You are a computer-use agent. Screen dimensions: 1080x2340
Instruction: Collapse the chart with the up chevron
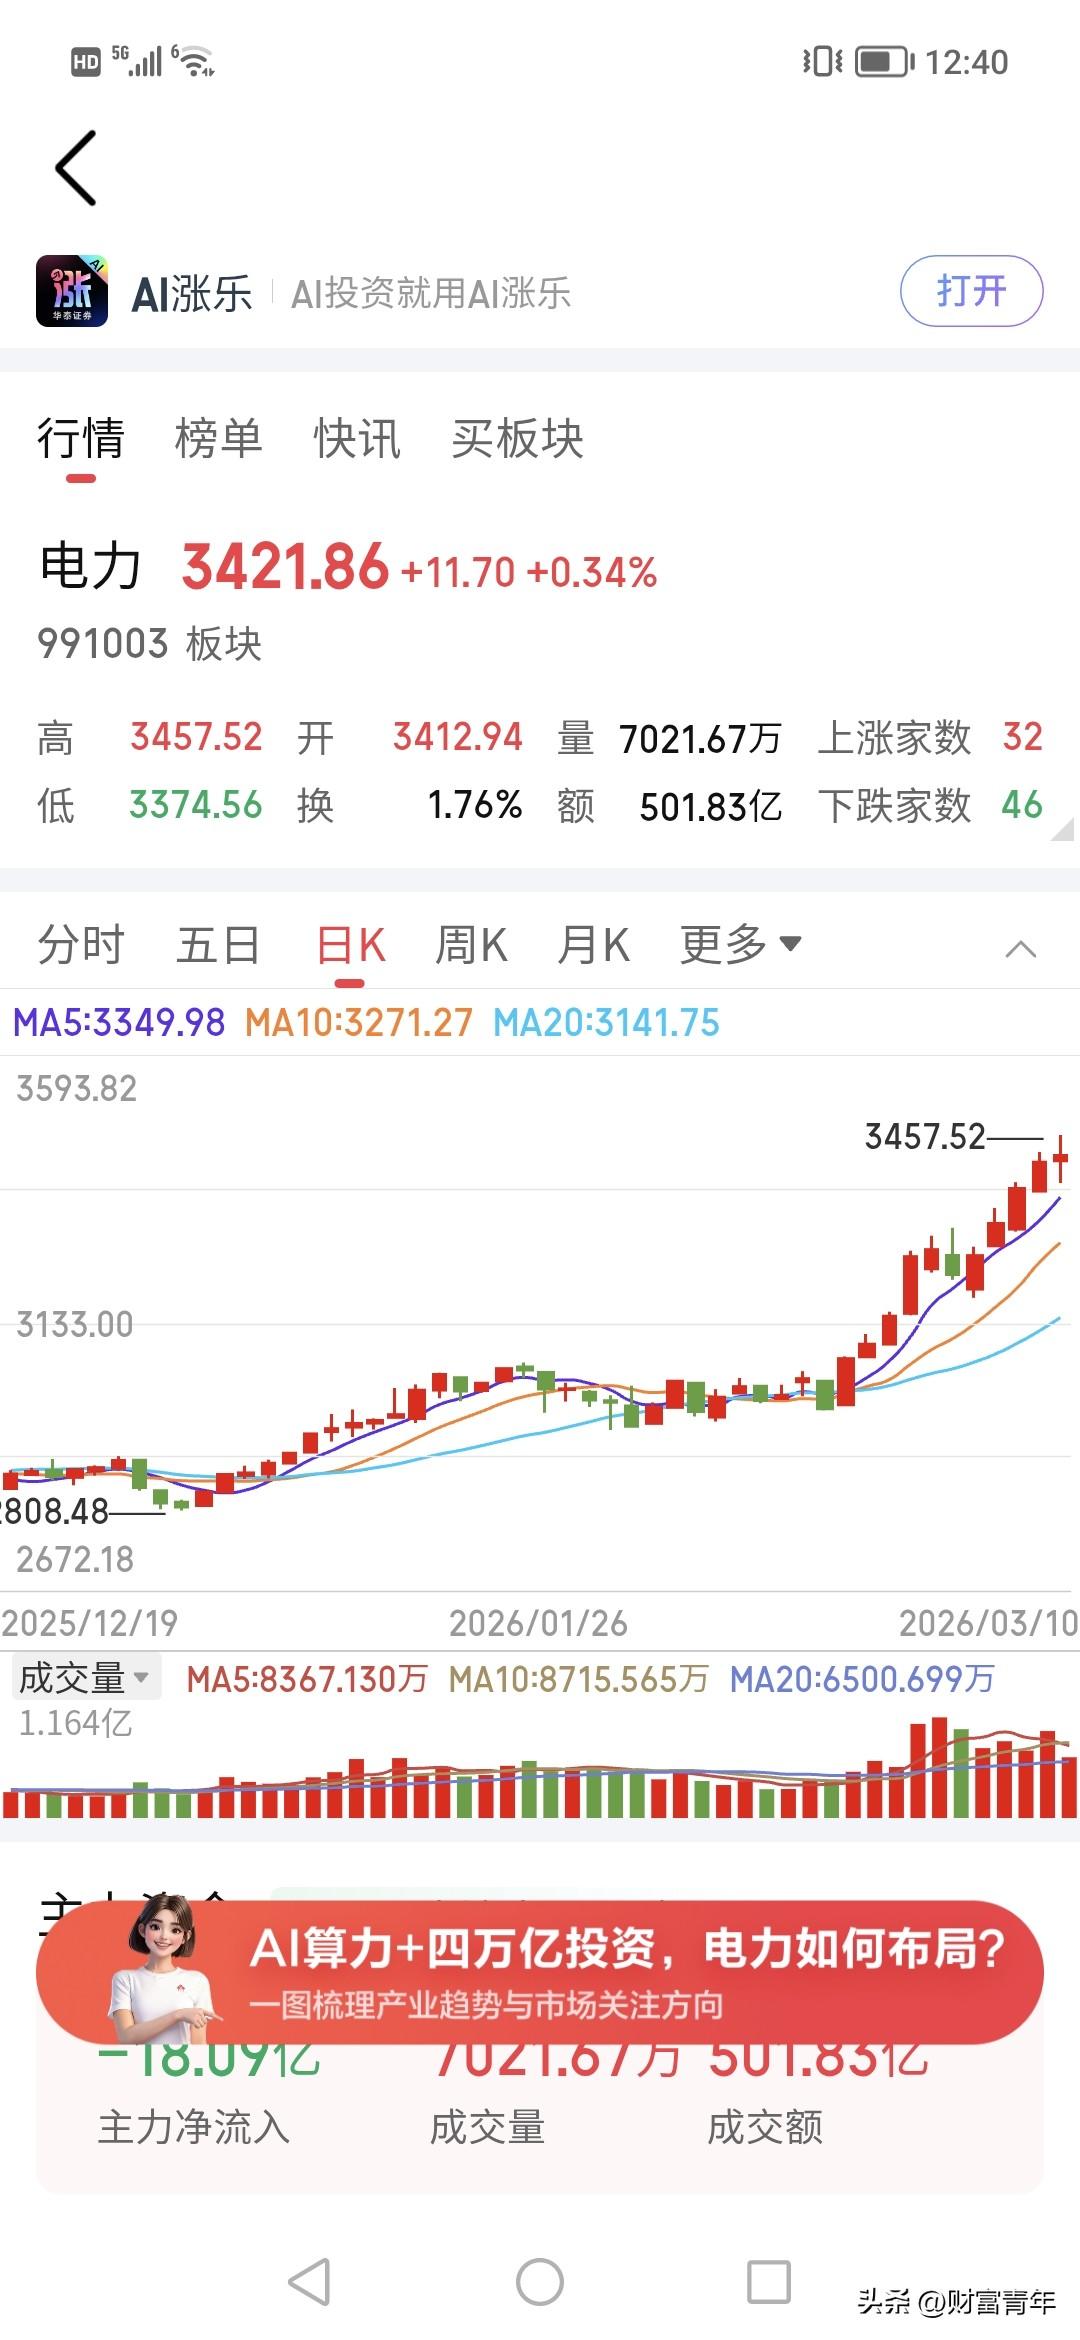[x=1020, y=949]
